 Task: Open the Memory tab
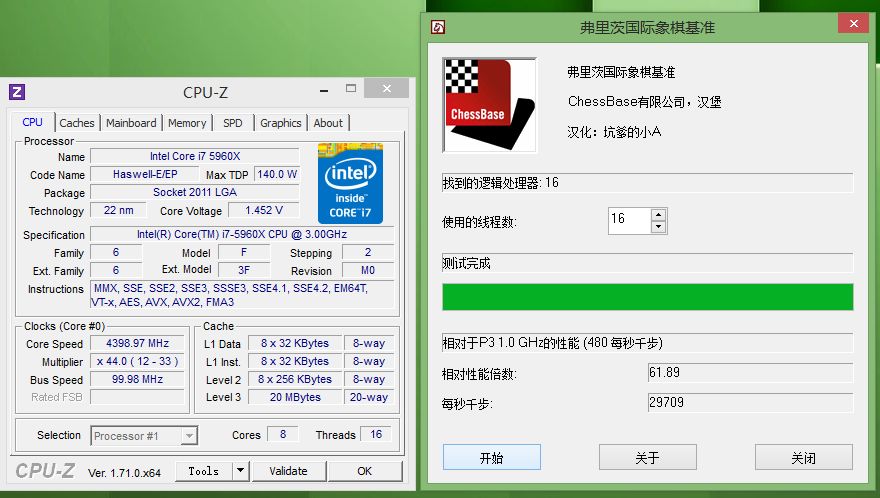(187, 123)
